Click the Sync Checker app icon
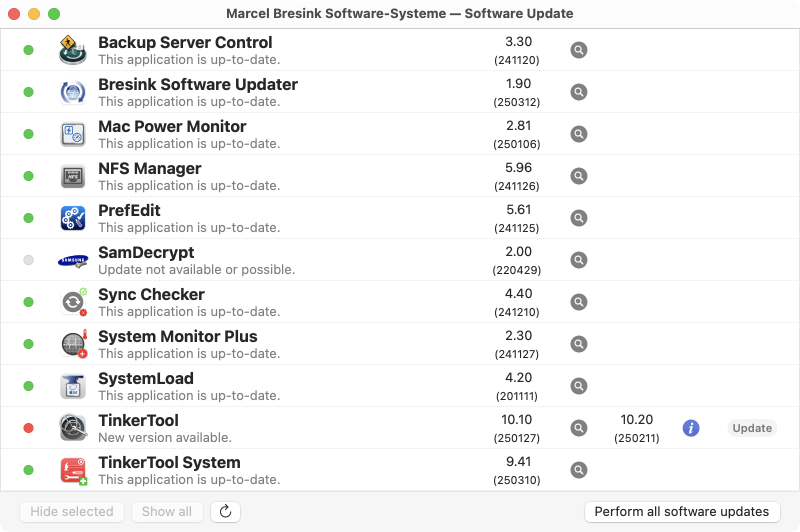Image resolution: width=800 pixels, height=532 pixels. click(x=73, y=302)
